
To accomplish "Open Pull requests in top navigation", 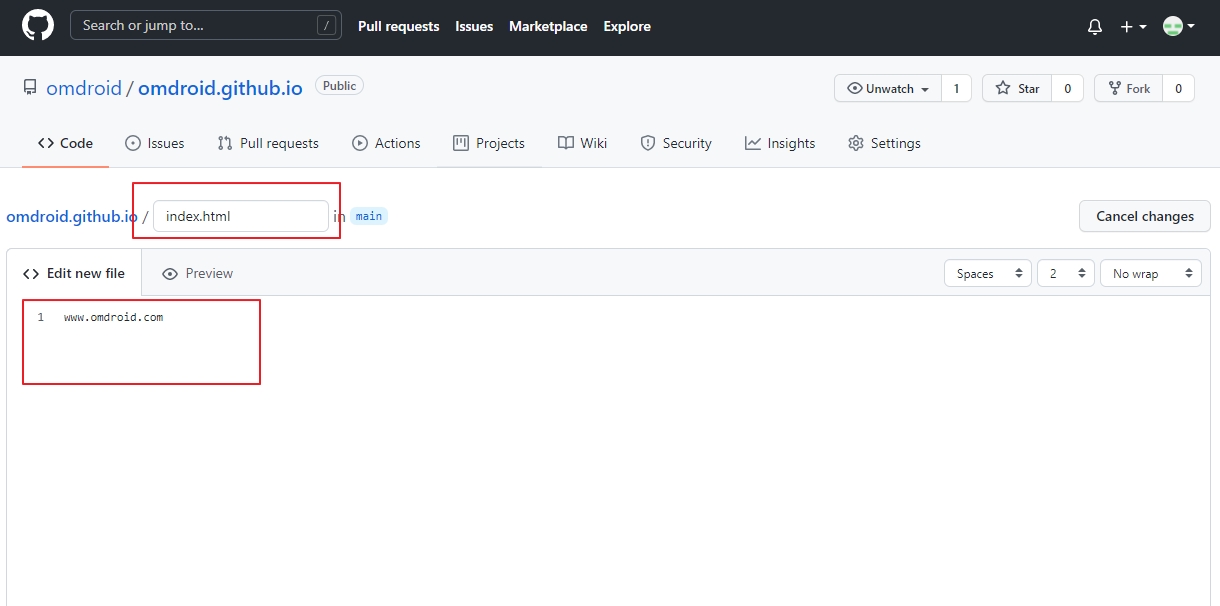I will 398,27.
